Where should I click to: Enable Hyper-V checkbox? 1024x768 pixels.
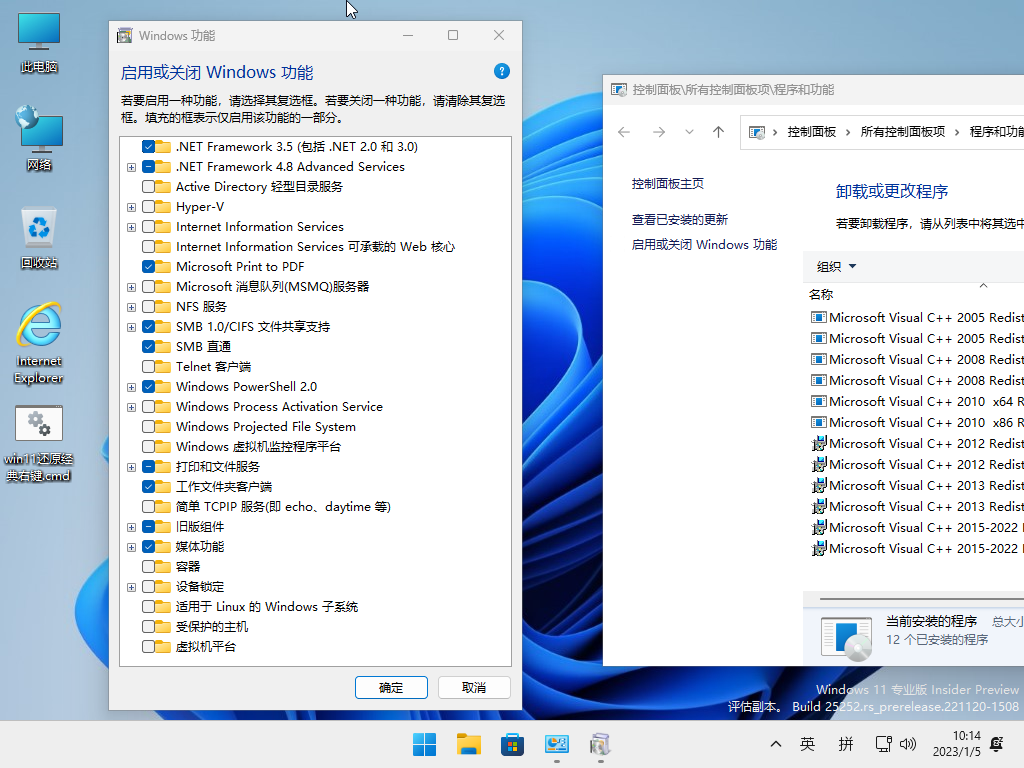(x=148, y=207)
